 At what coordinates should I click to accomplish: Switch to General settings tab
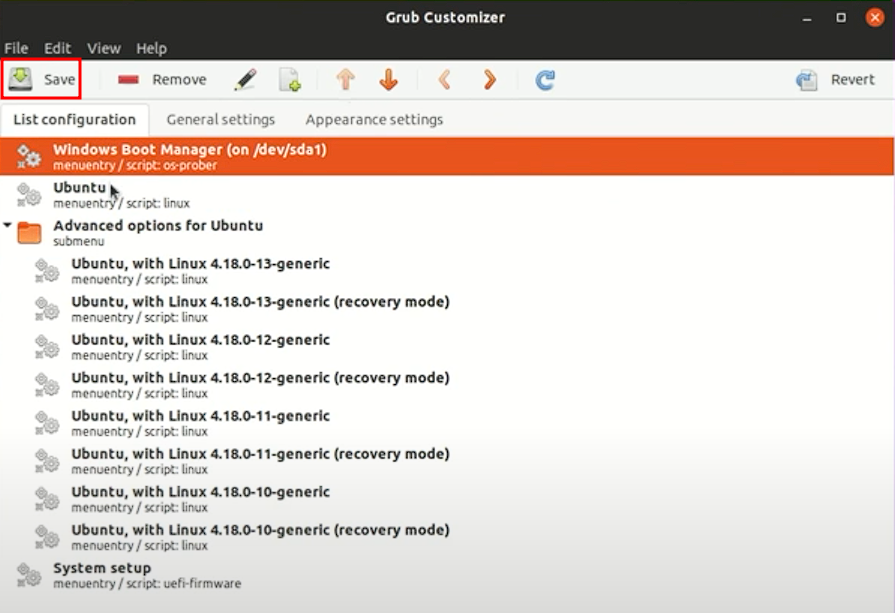pos(221,119)
